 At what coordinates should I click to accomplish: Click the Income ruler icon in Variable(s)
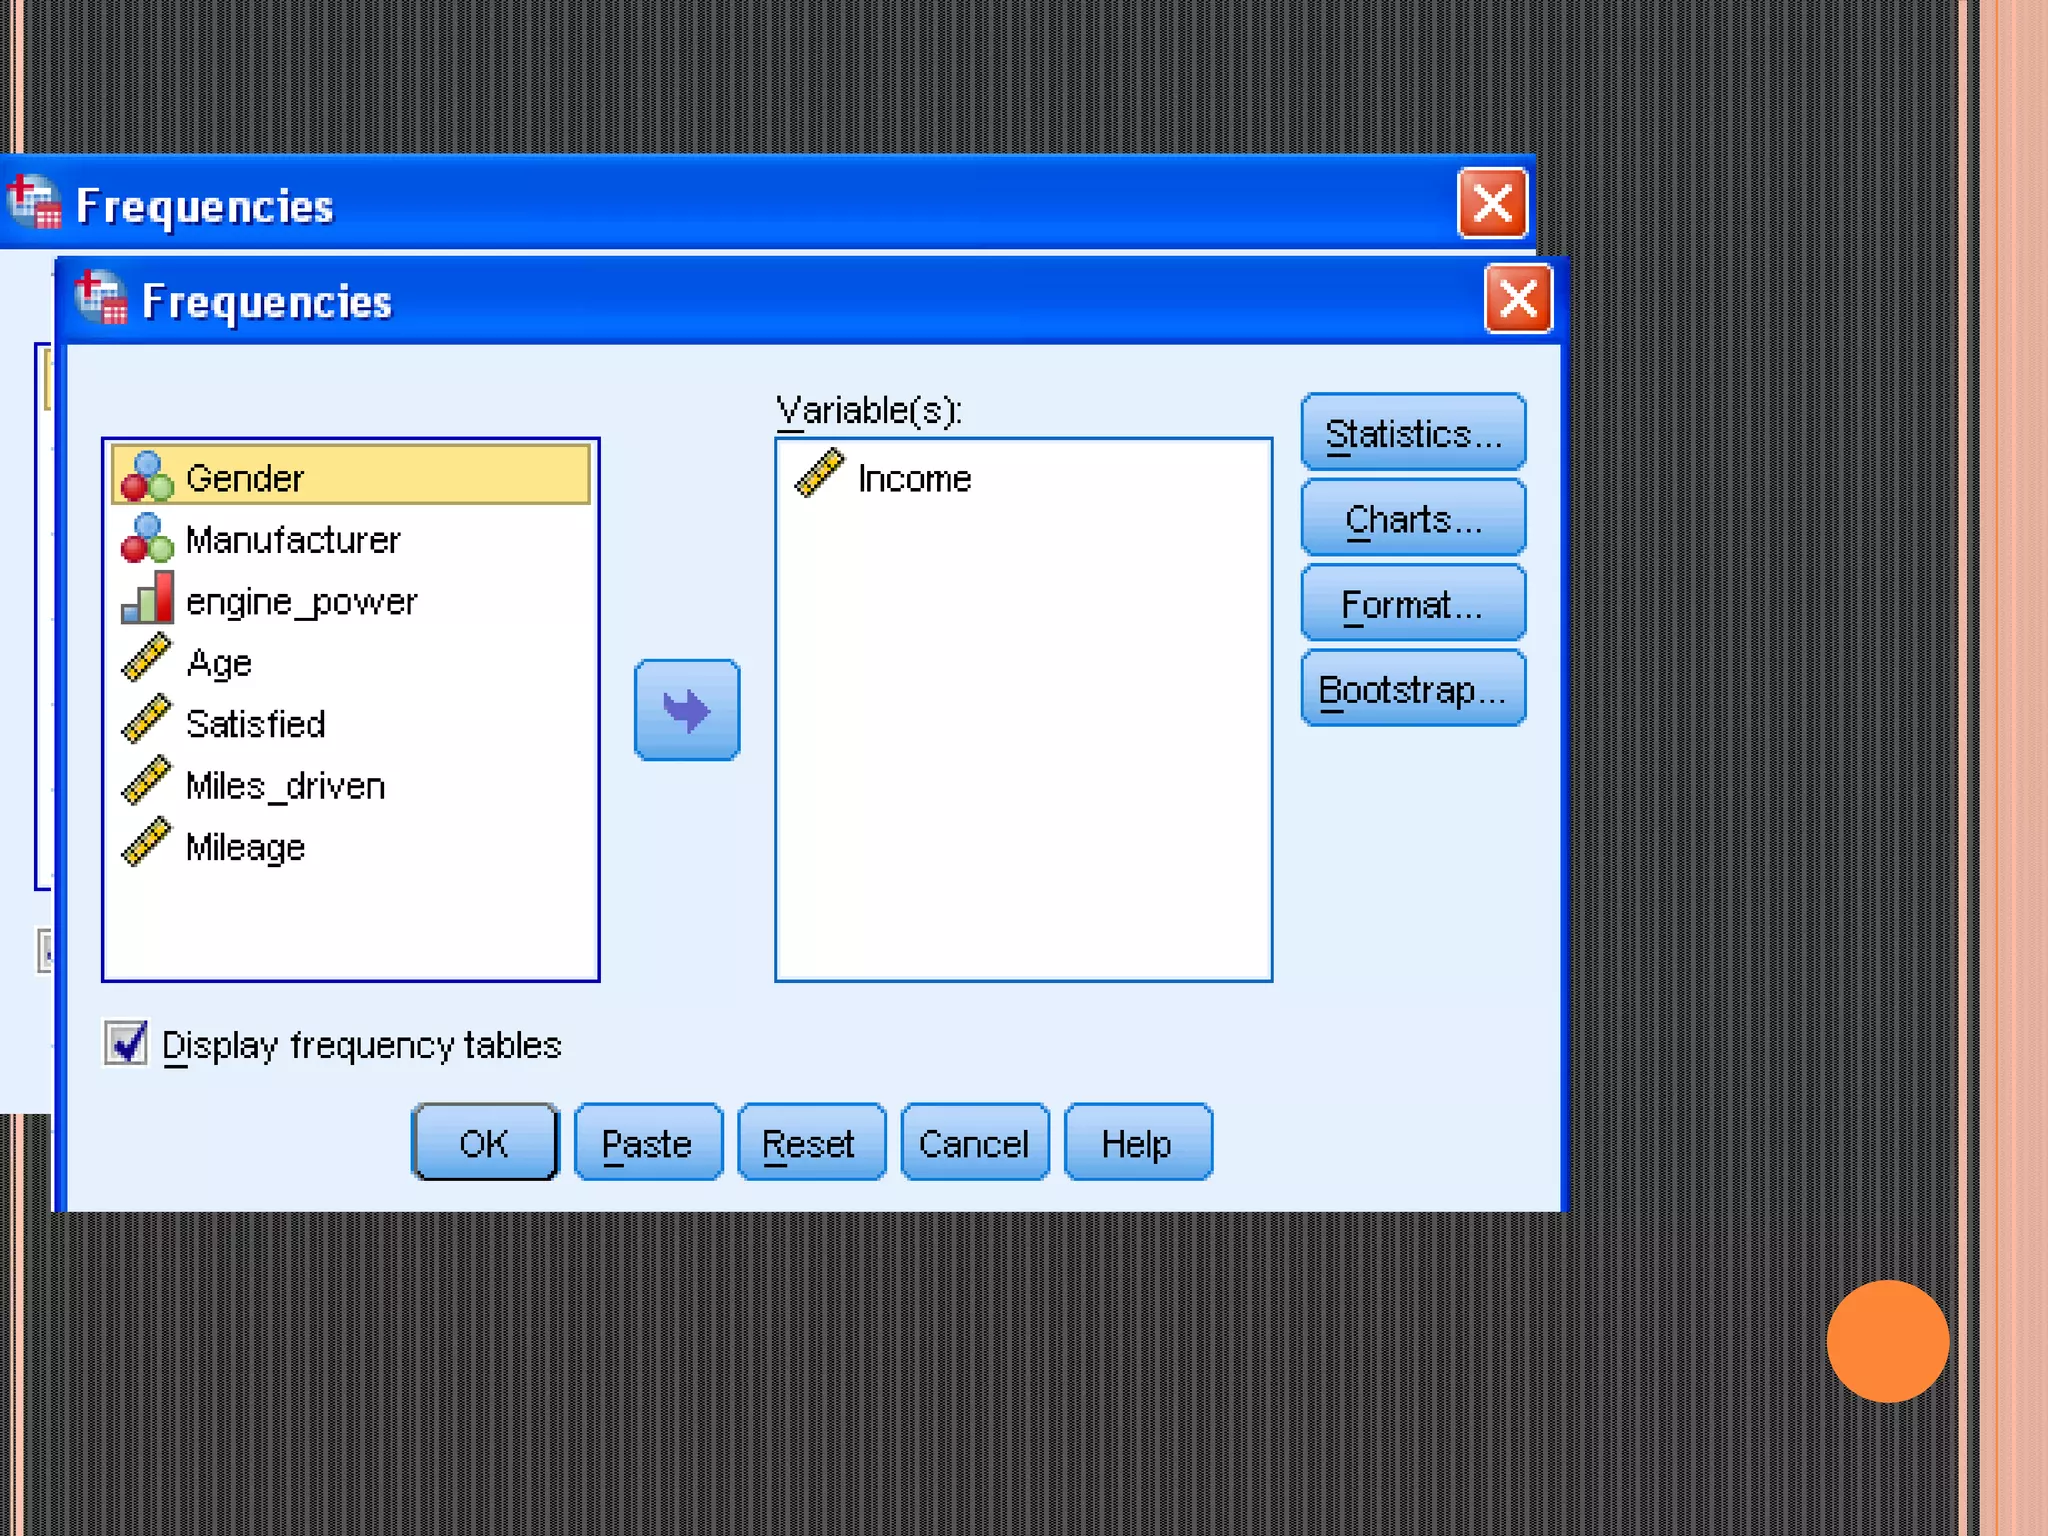(819, 474)
